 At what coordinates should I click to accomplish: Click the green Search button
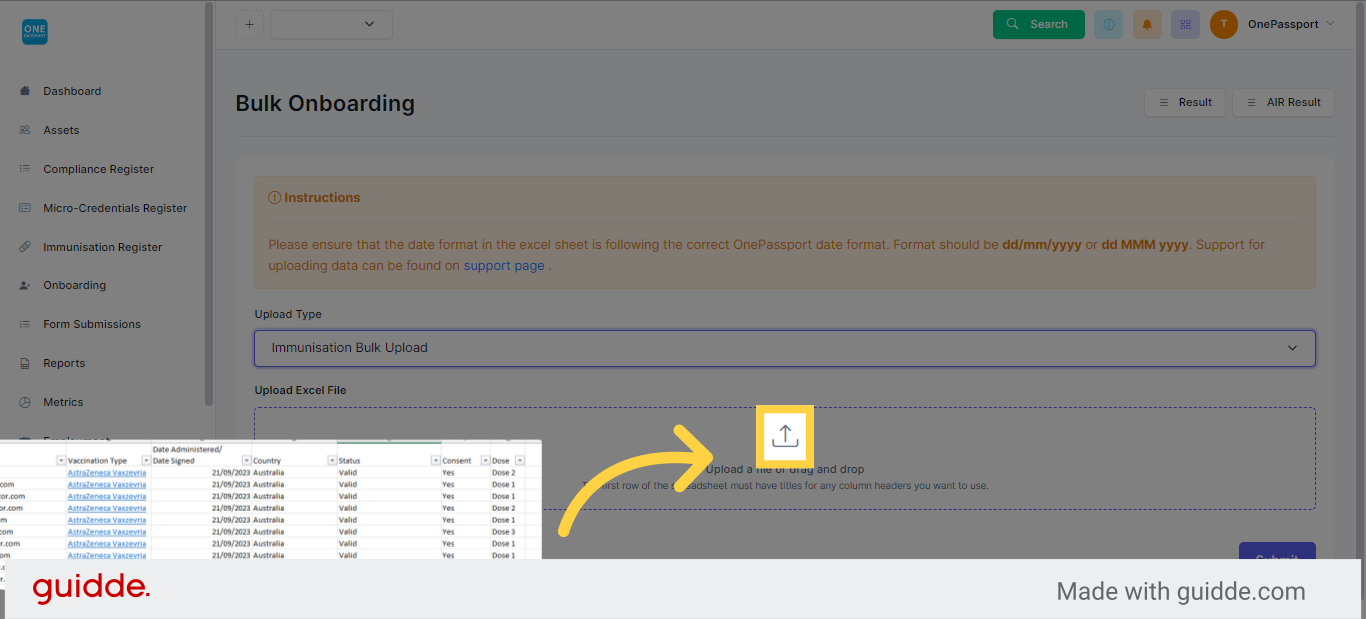point(1038,24)
